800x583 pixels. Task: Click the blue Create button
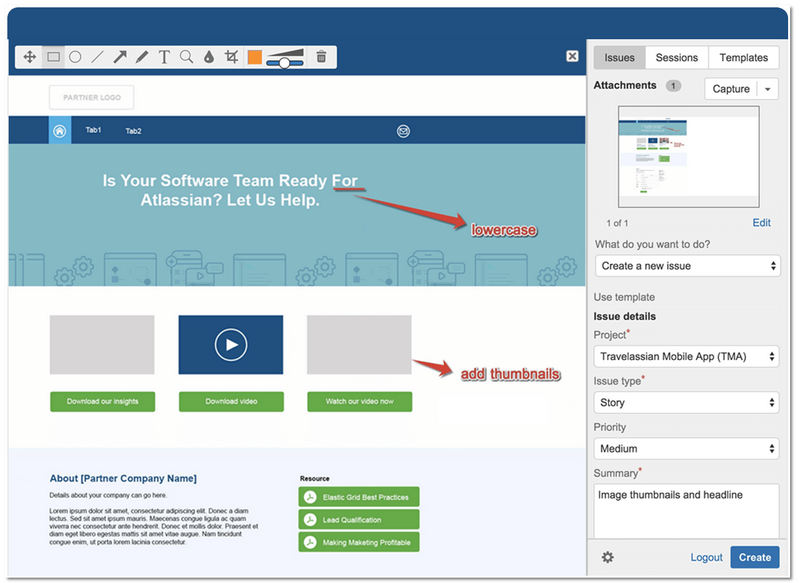pos(754,557)
